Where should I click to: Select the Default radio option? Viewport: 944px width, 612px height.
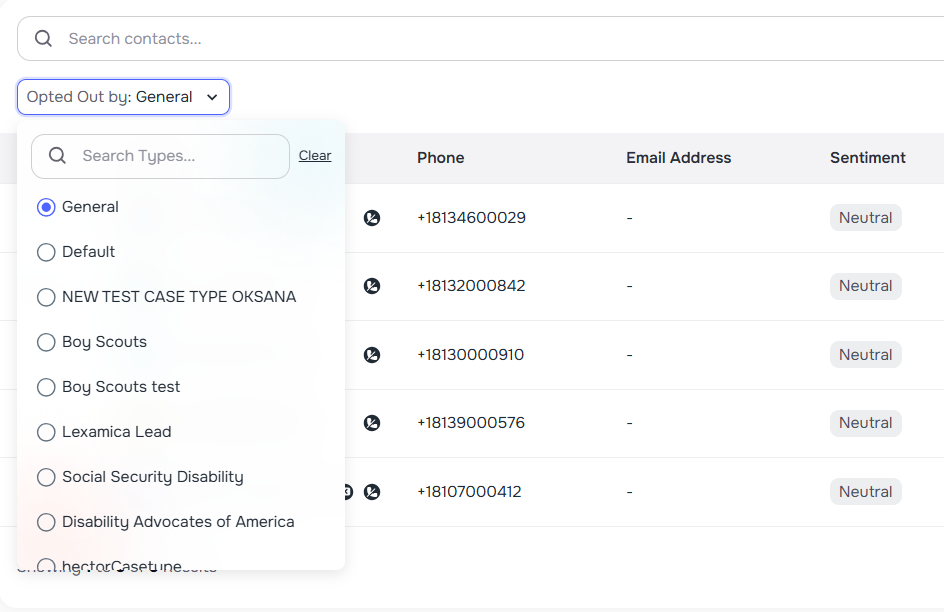tap(46, 252)
